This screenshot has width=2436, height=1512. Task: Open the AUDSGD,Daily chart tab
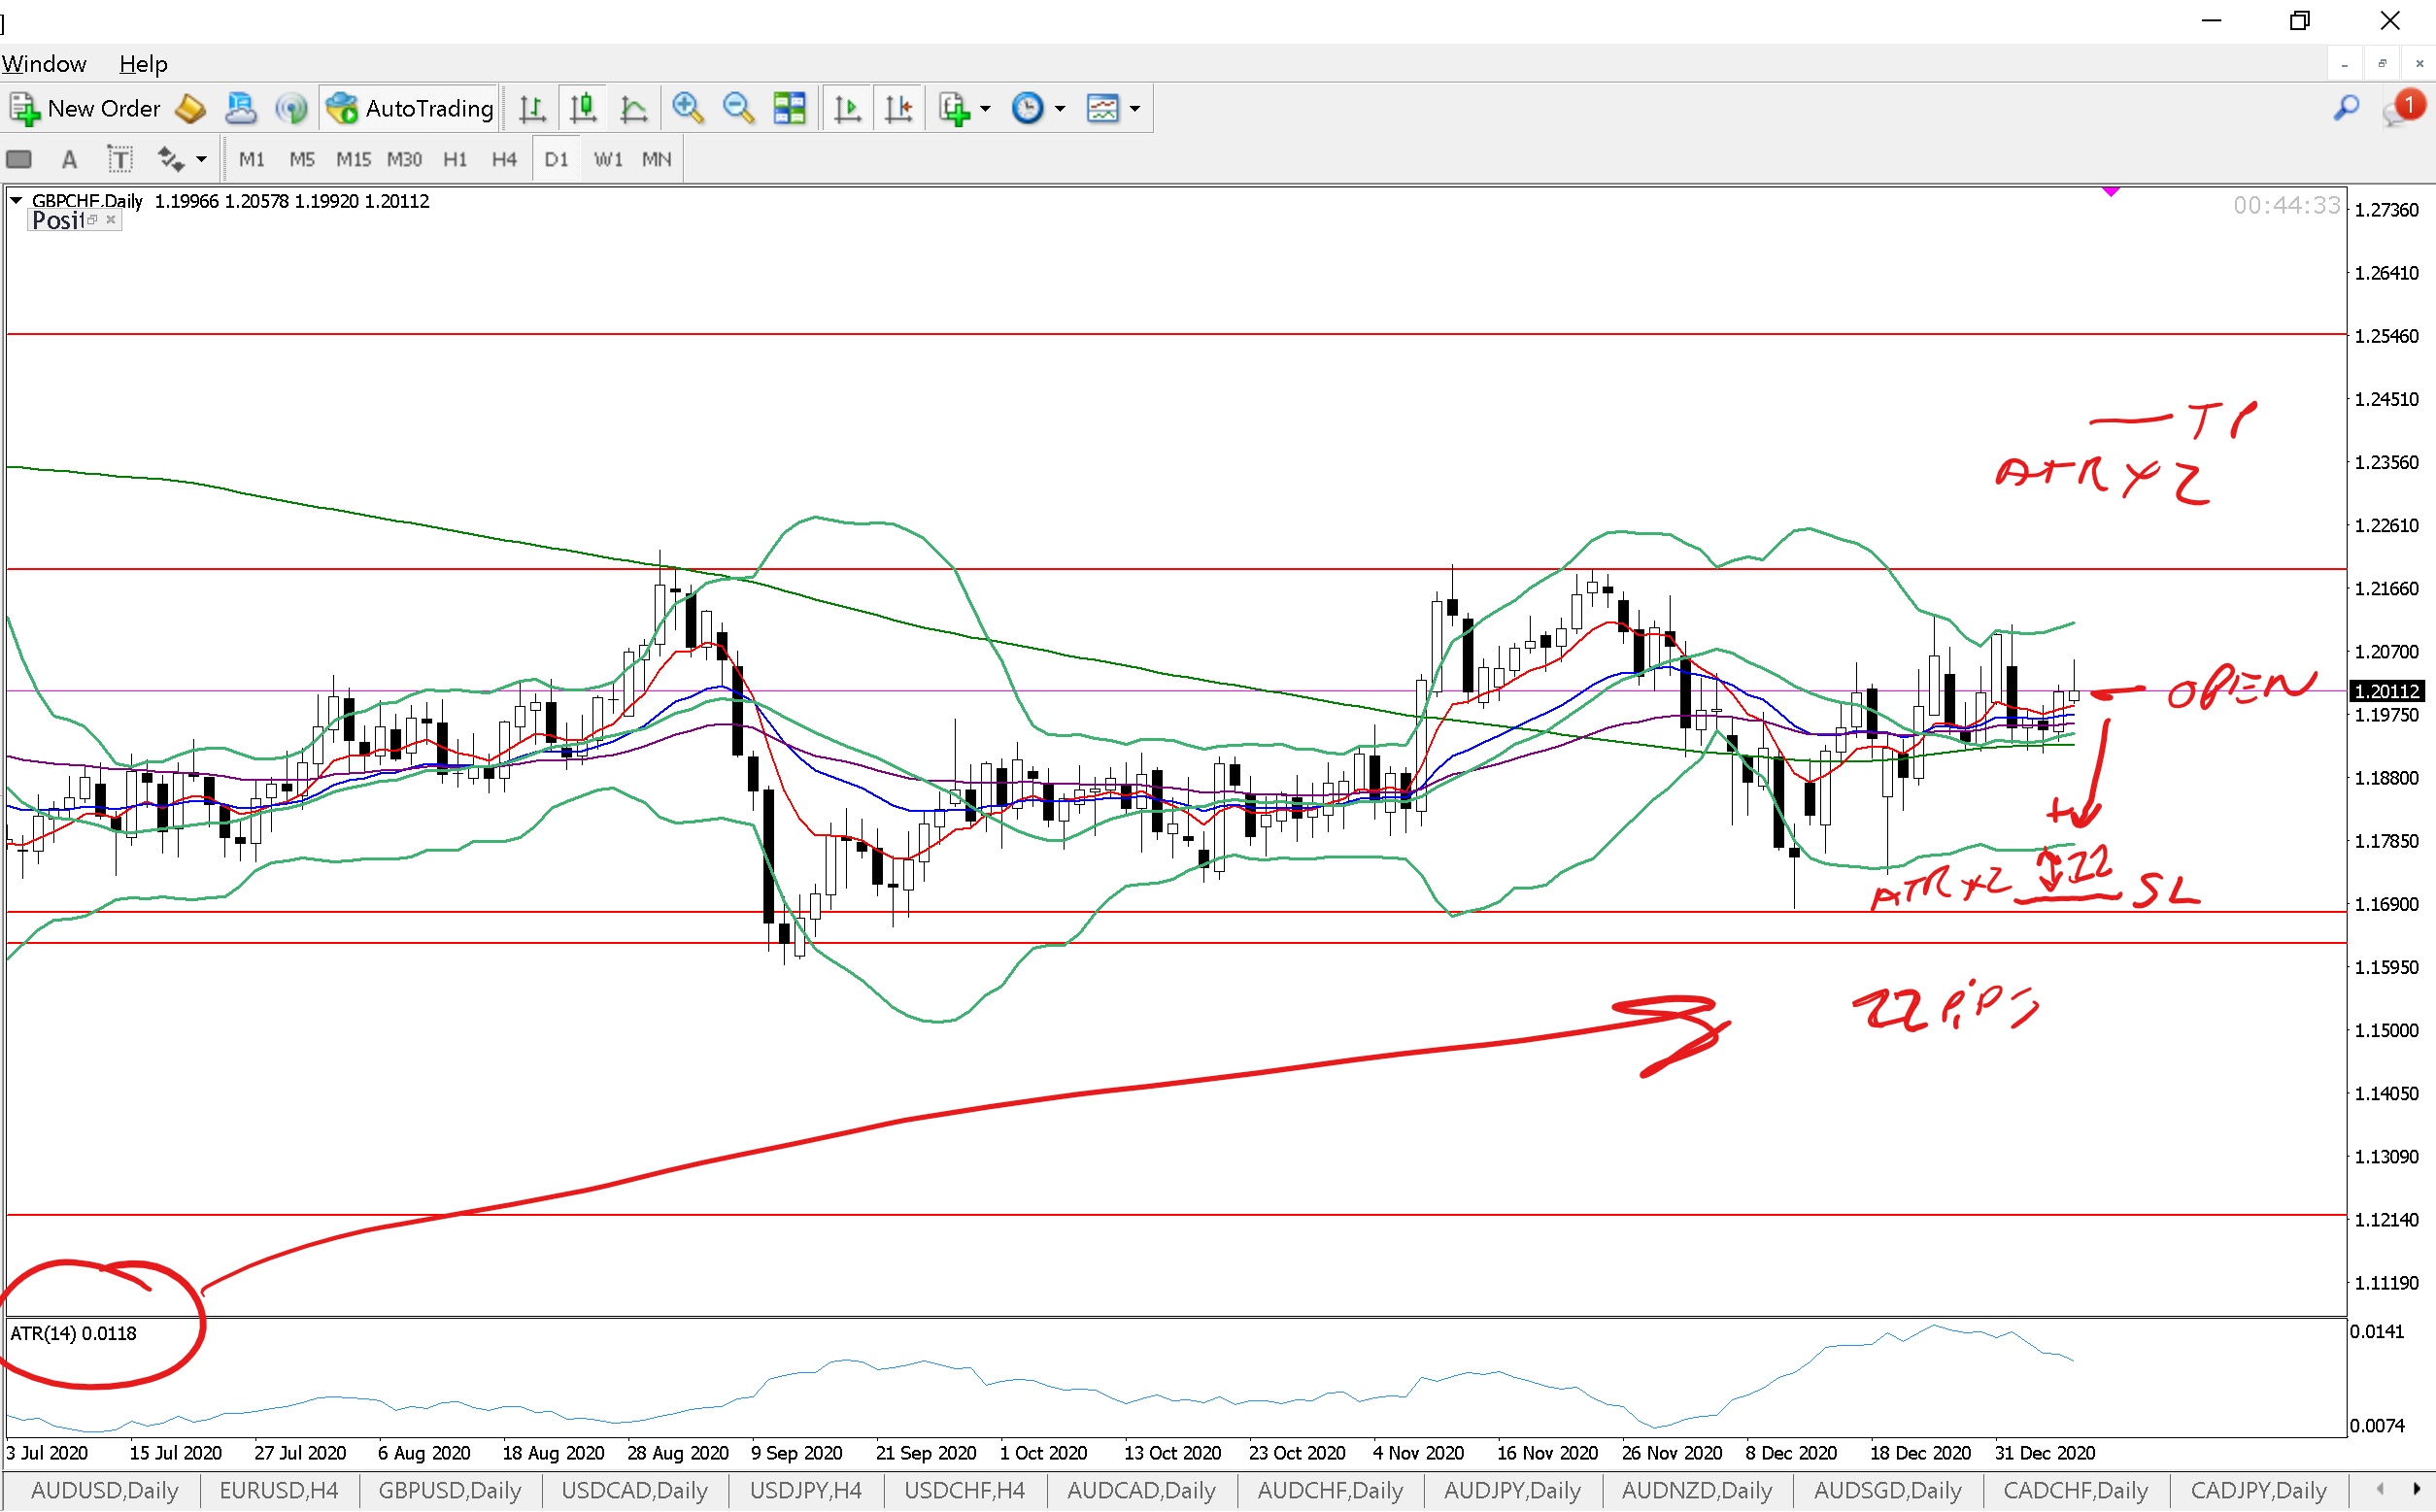[x=1888, y=1490]
